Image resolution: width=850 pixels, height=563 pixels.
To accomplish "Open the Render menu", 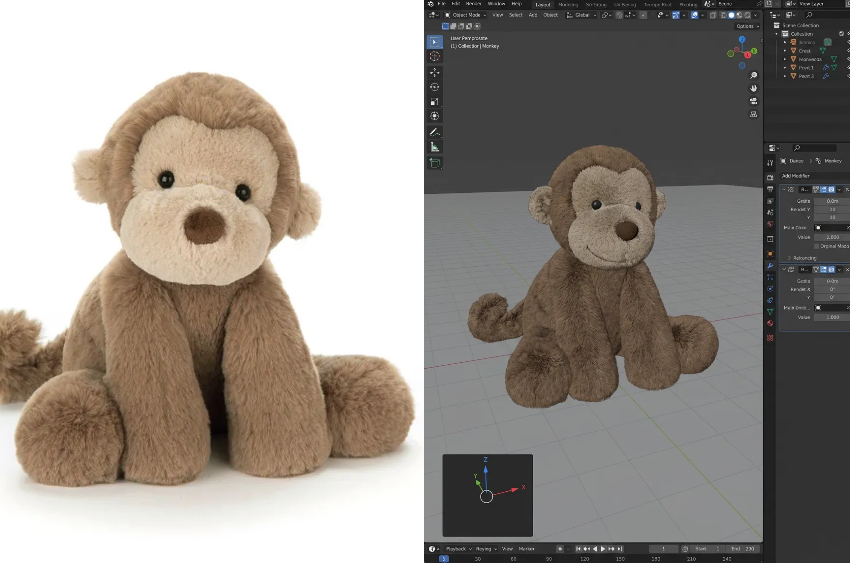I will coord(473,4).
